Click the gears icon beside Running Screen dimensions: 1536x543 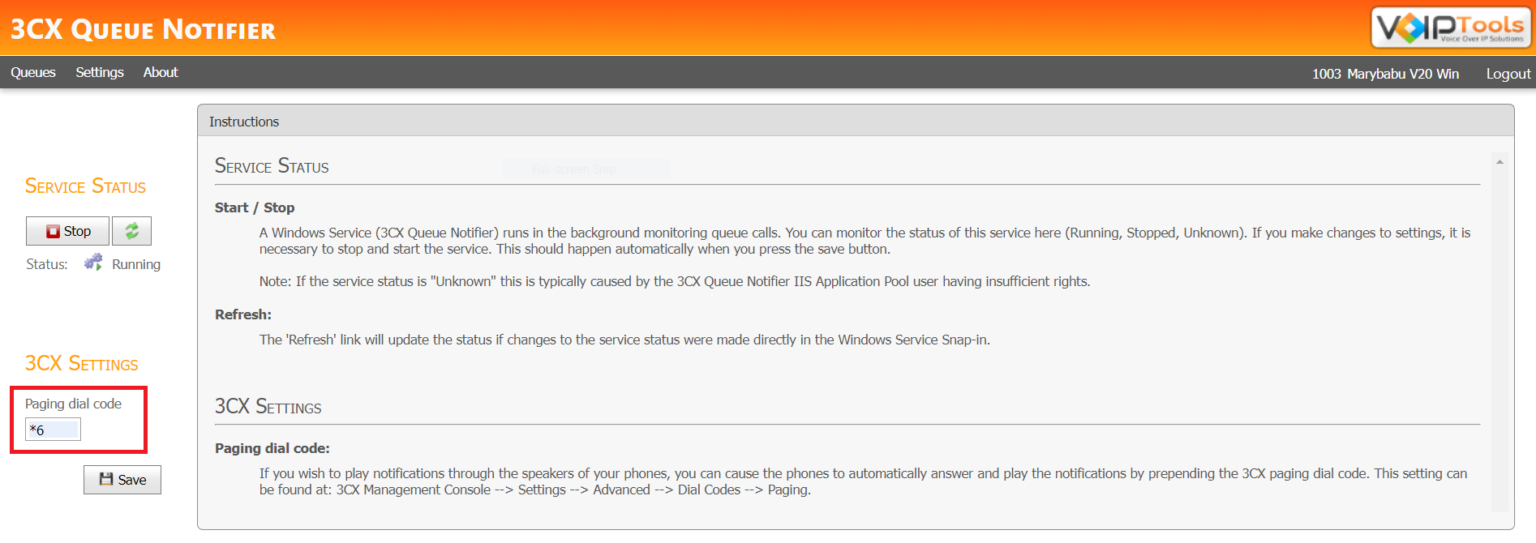click(x=93, y=264)
